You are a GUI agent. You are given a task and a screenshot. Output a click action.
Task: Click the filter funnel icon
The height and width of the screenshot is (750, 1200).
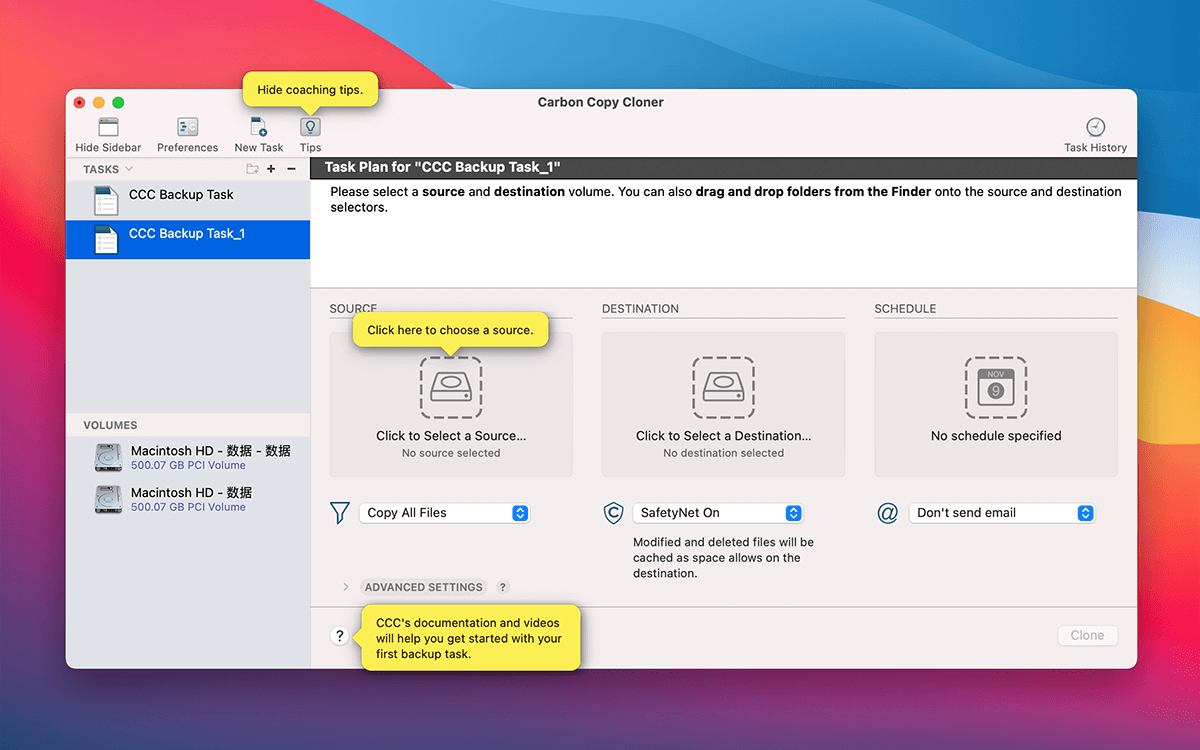click(339, 513)
